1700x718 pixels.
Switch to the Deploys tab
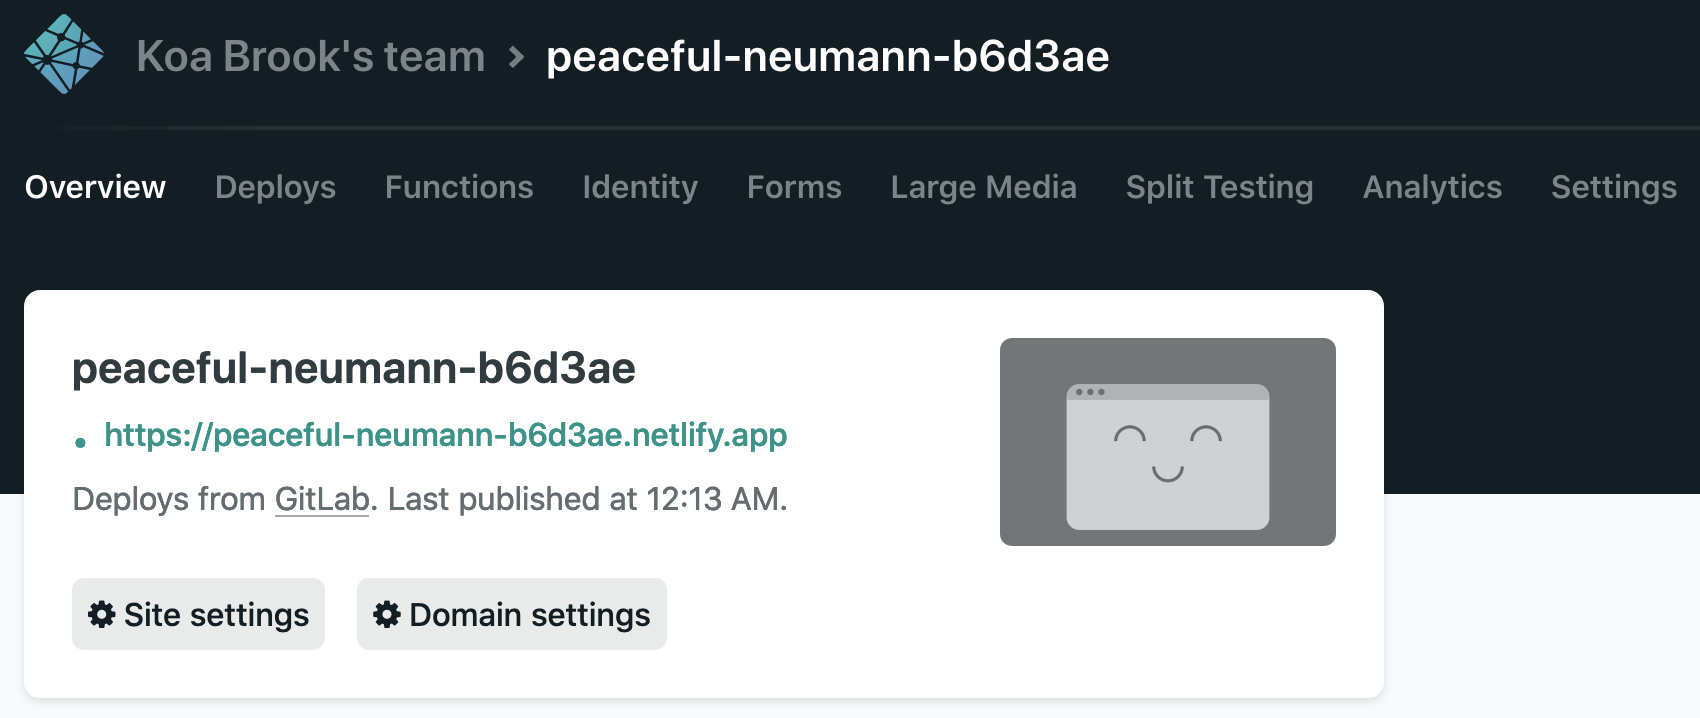[275, 187]
